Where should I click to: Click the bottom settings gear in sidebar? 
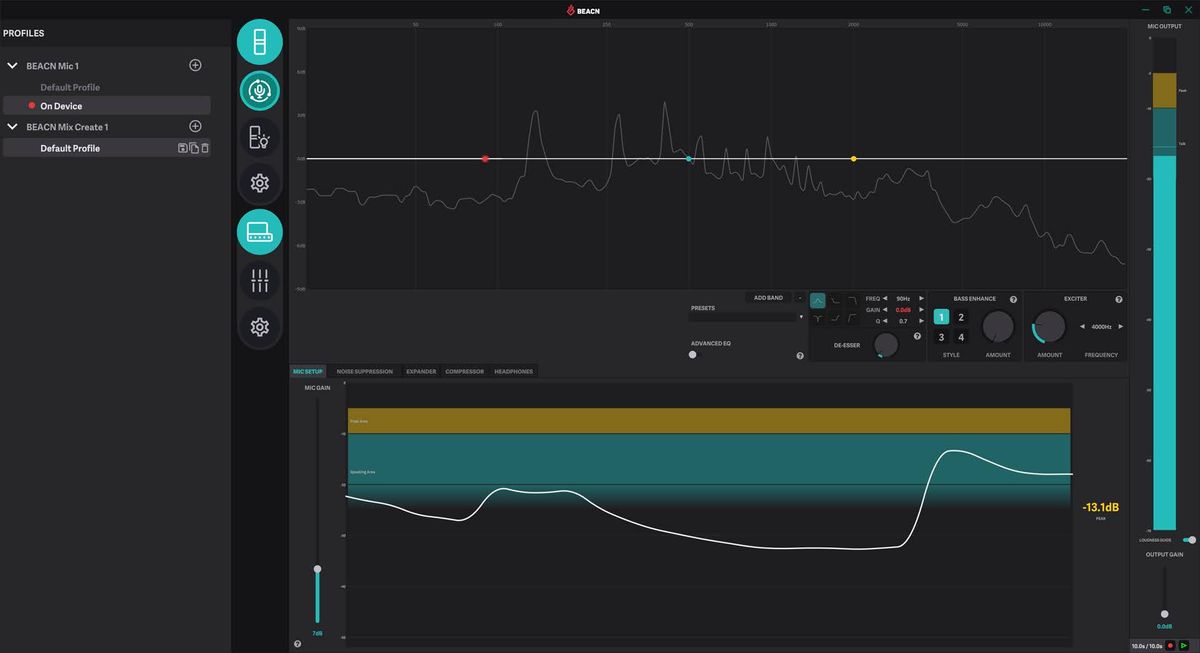pyautogui.click(x=259, y=326)
